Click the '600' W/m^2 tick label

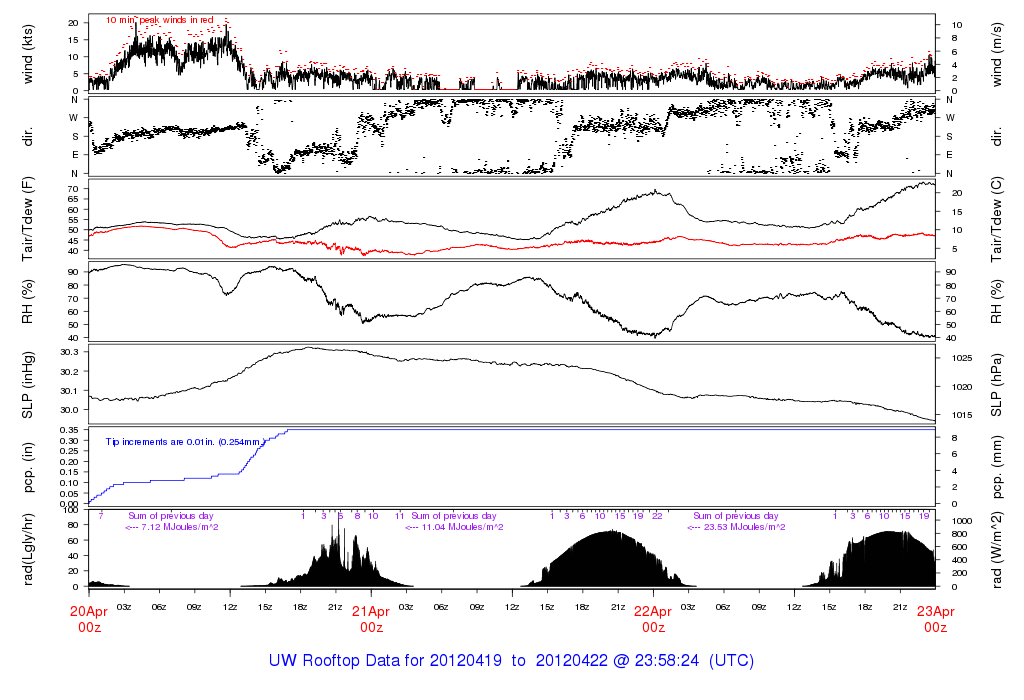[959, 547]
